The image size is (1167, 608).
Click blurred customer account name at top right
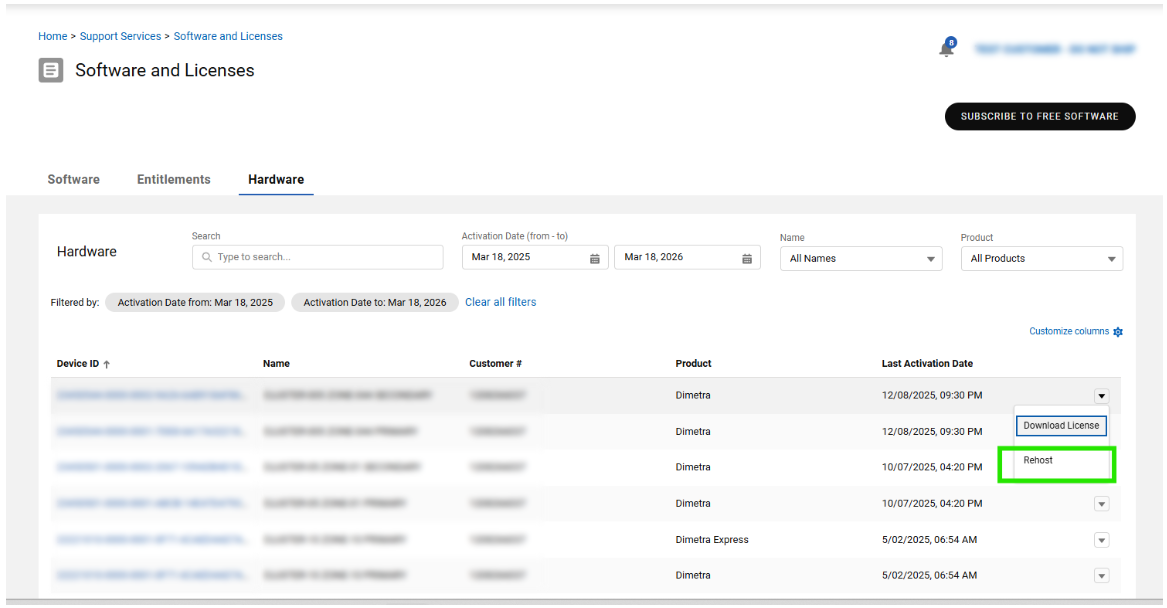pos(1055,49)
